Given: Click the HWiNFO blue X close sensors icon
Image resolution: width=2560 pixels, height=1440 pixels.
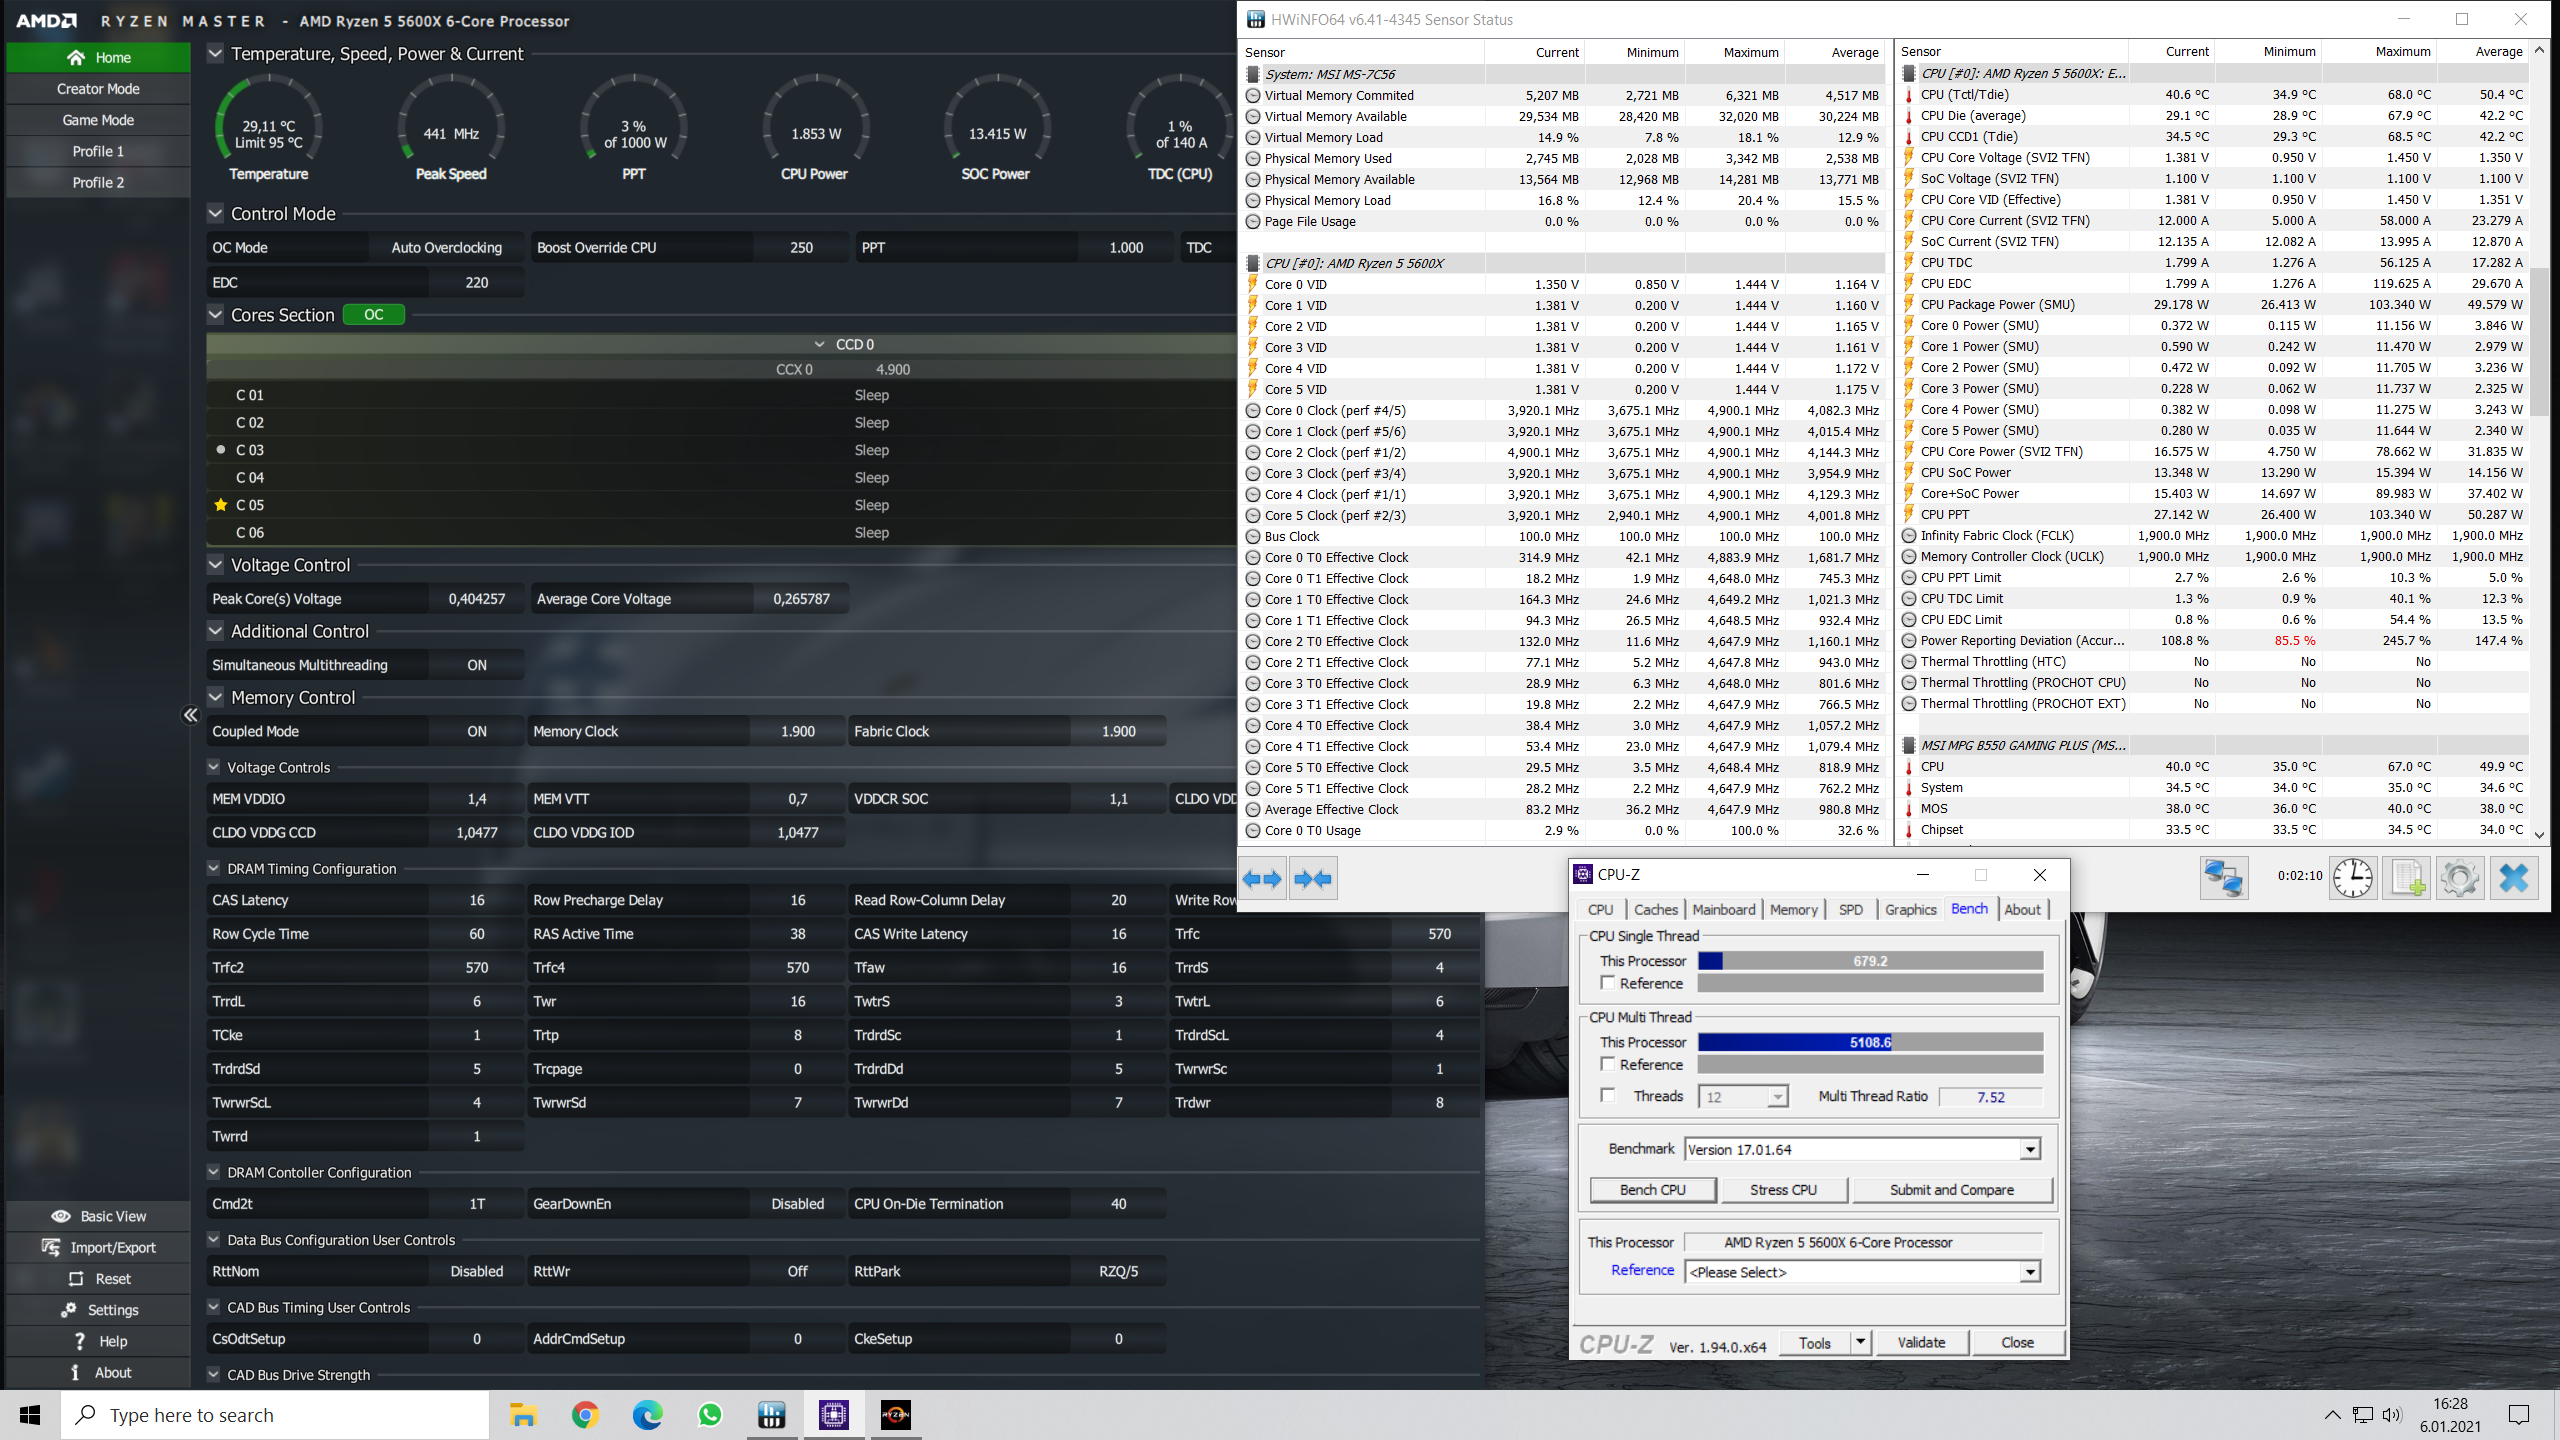Looking at the screenshot, I should click(2513, 879).
